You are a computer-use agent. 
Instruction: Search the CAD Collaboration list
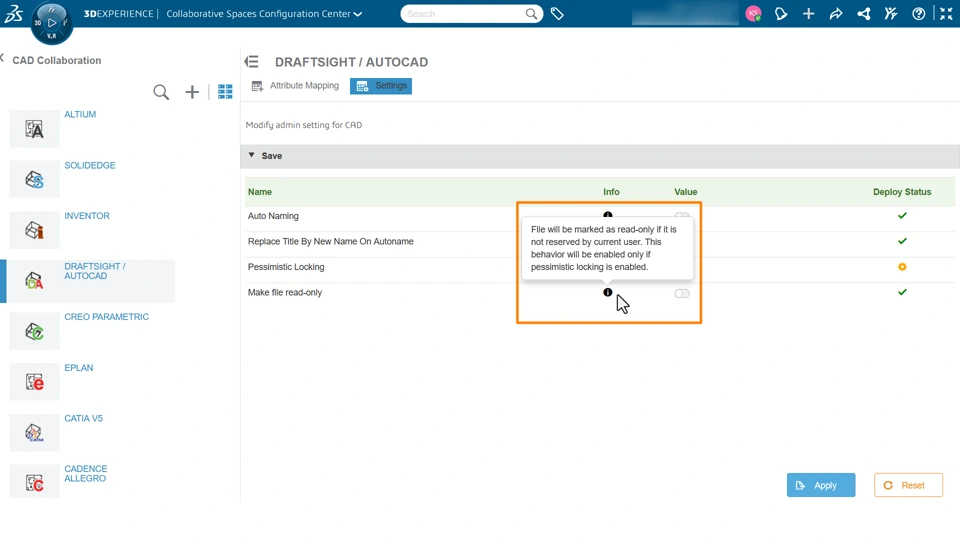point(161,92)
